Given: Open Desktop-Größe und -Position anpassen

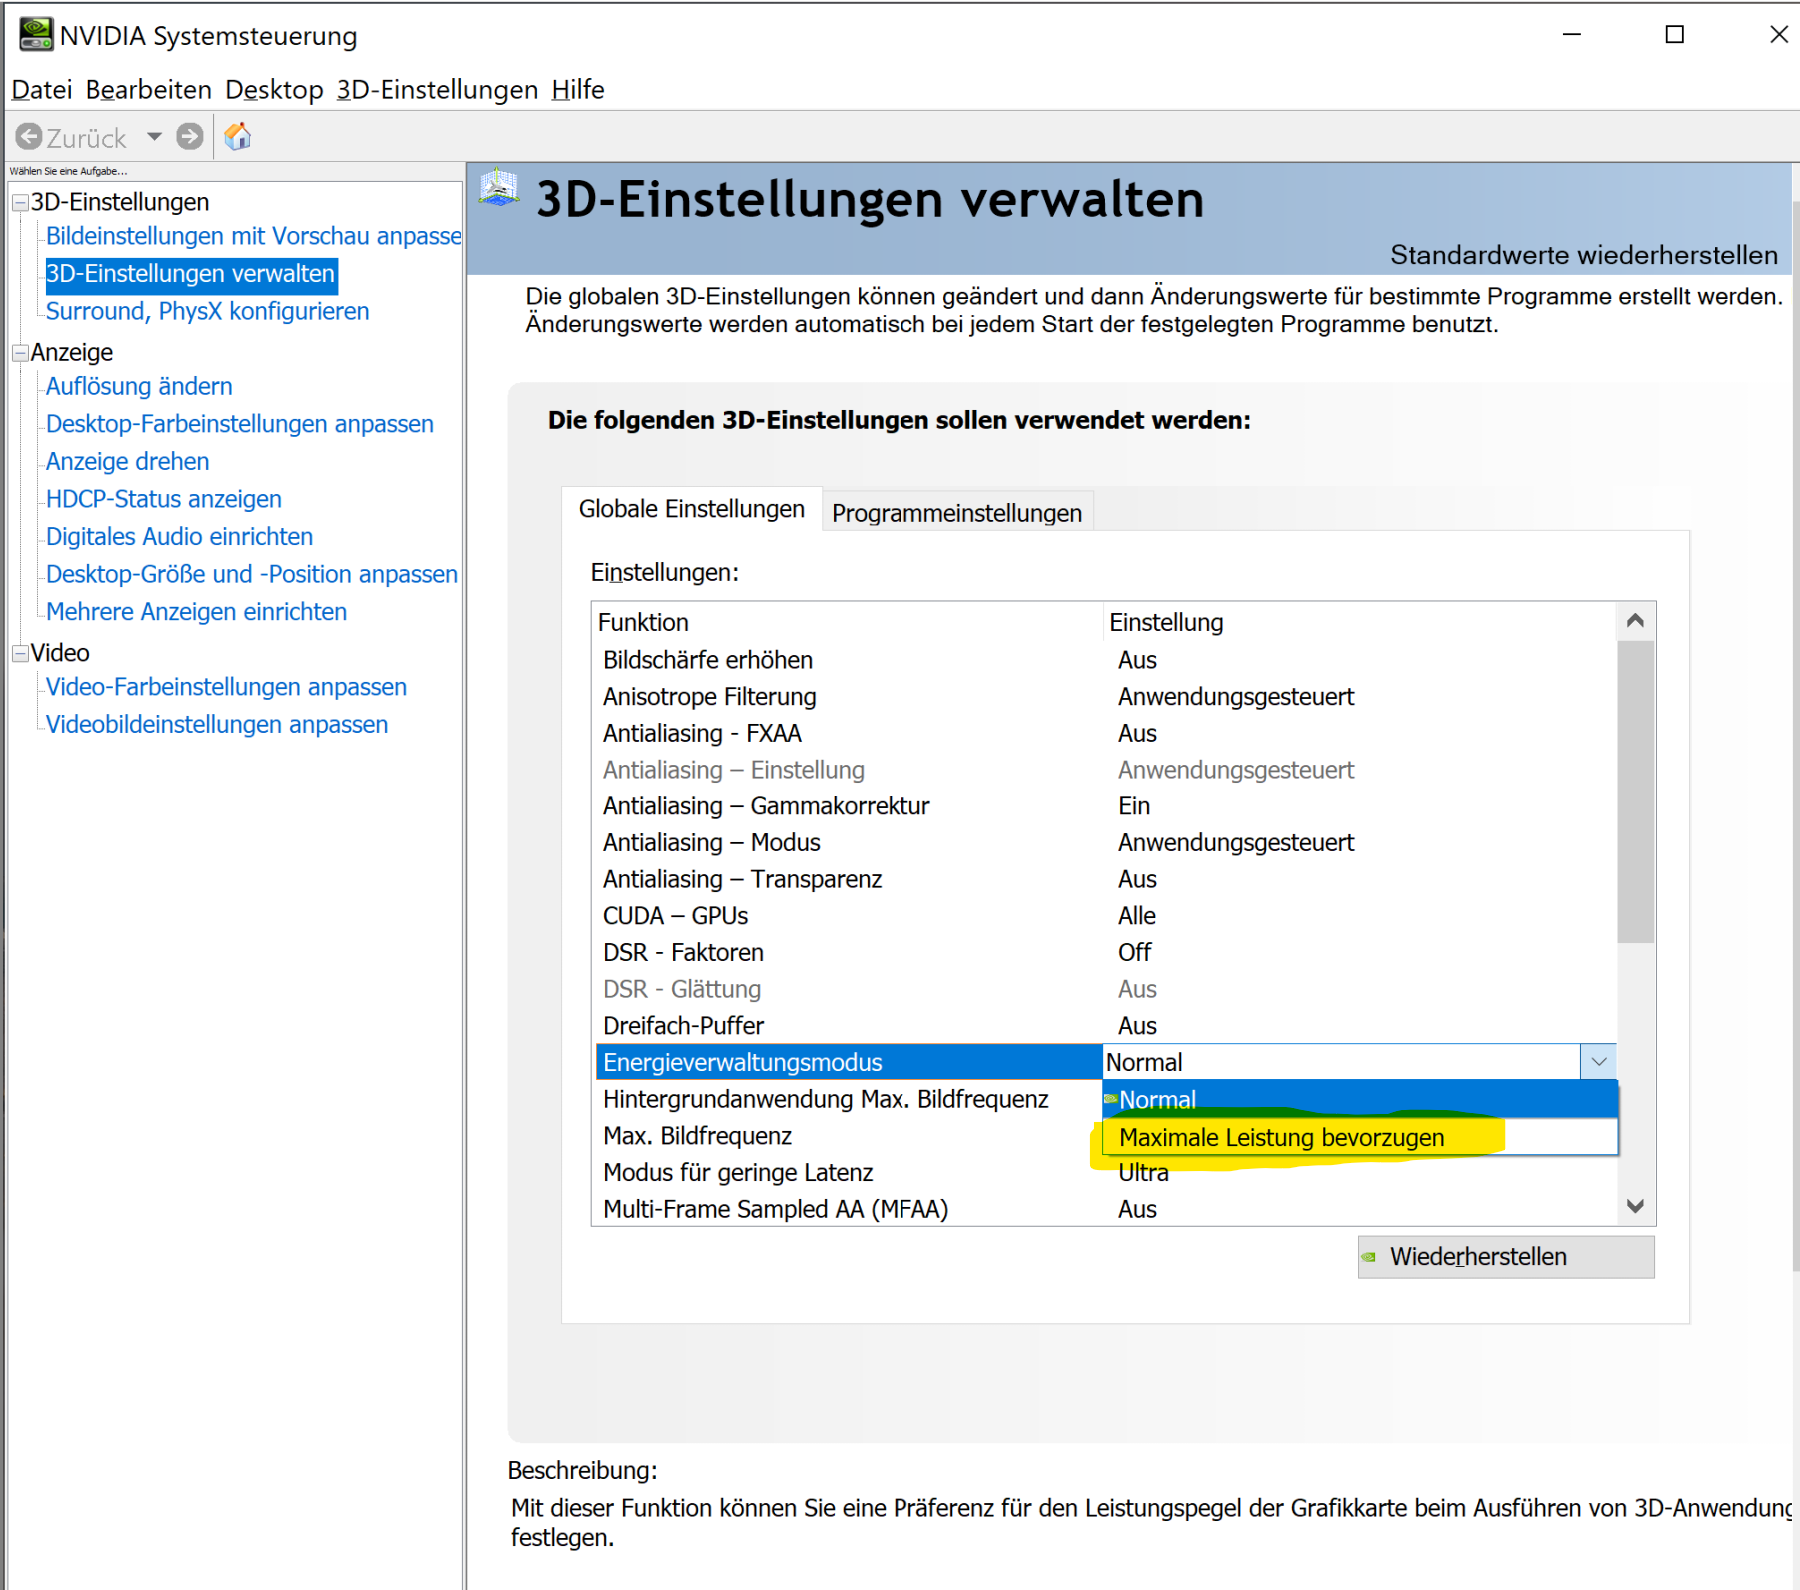Looking at the screenshot, I should point(252,574).
